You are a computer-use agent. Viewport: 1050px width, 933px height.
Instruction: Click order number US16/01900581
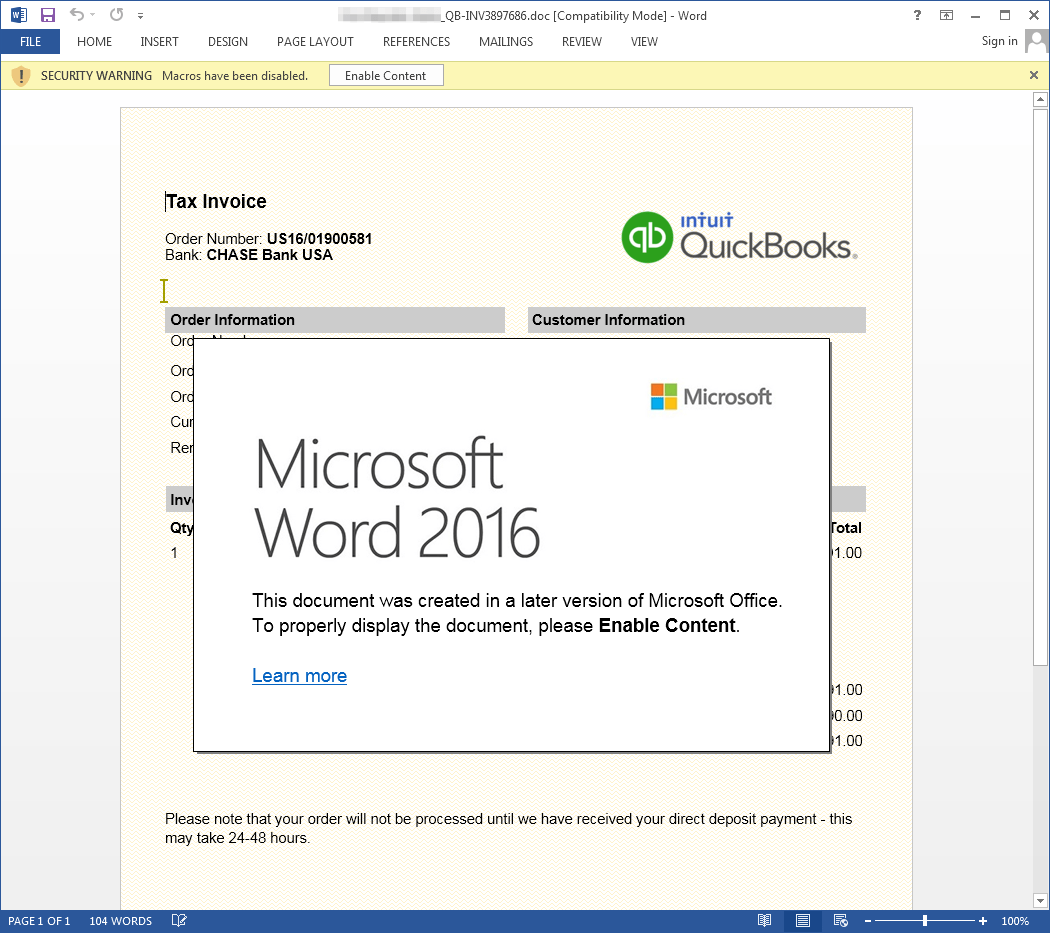pyautogui.click(x=319, y=238)
